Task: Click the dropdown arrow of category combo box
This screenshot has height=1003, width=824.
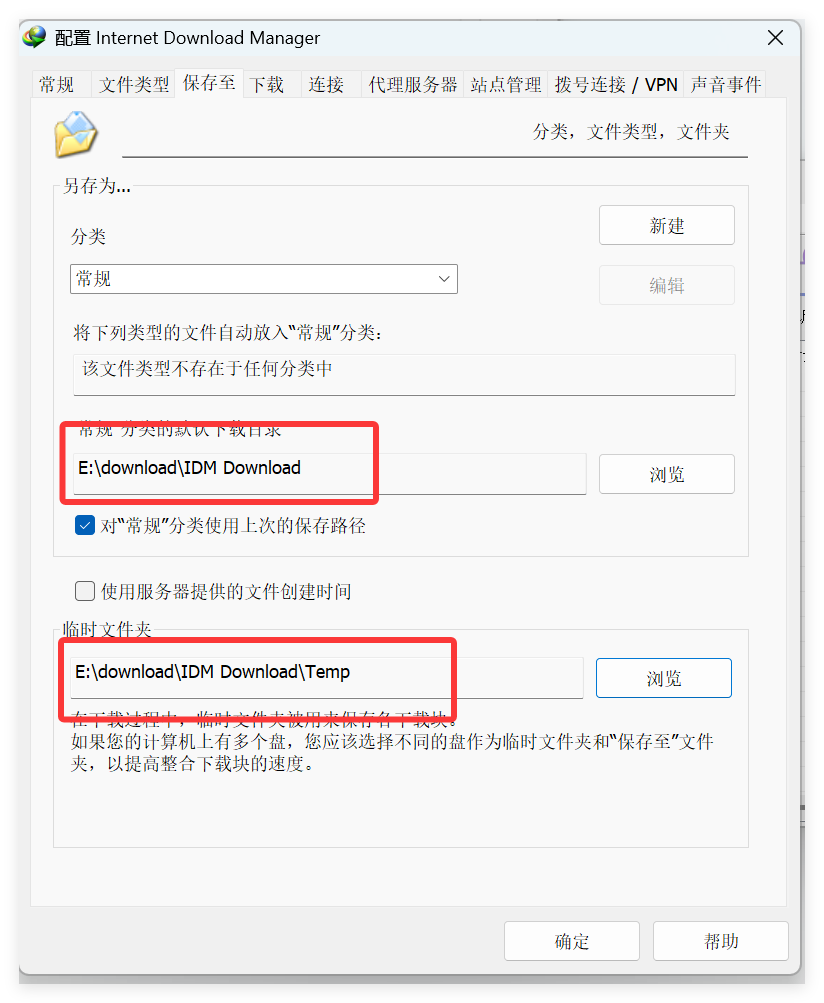Action: pyautogui.click(x=444, y=279)
